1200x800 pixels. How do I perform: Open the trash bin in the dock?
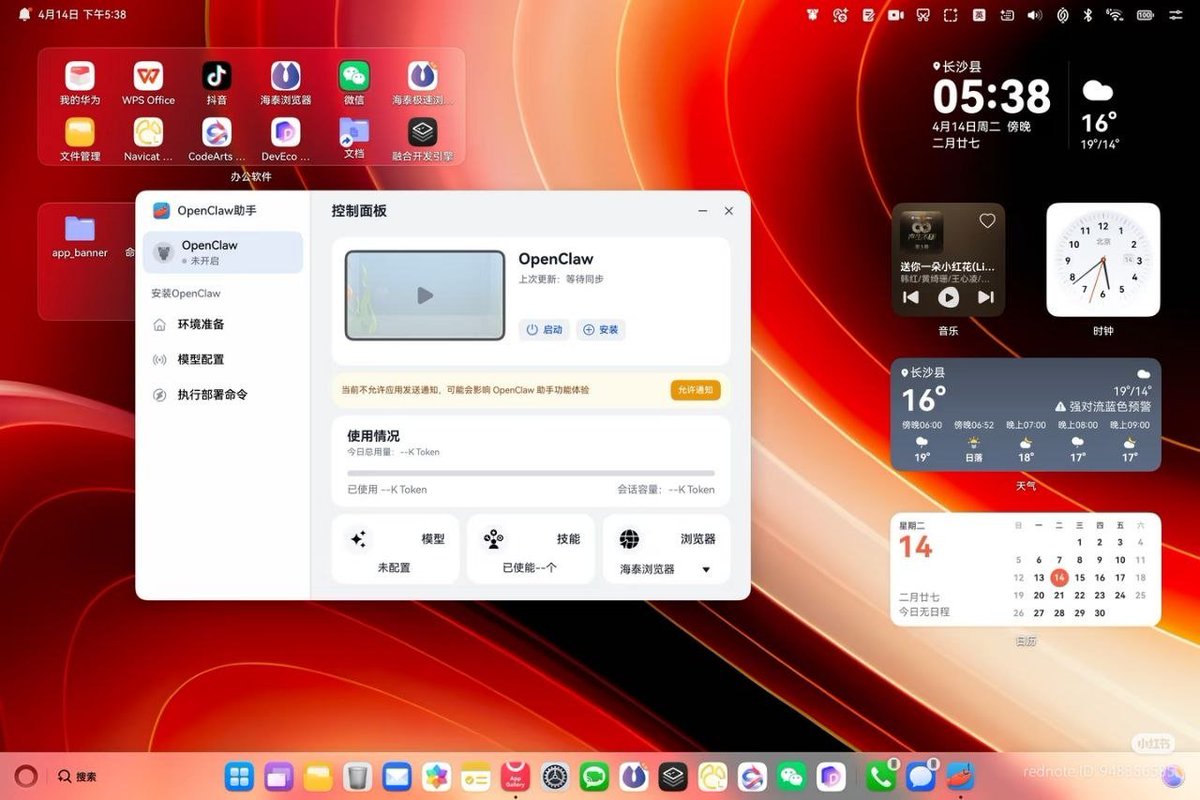pyautogui.click(x=357, y=776)
